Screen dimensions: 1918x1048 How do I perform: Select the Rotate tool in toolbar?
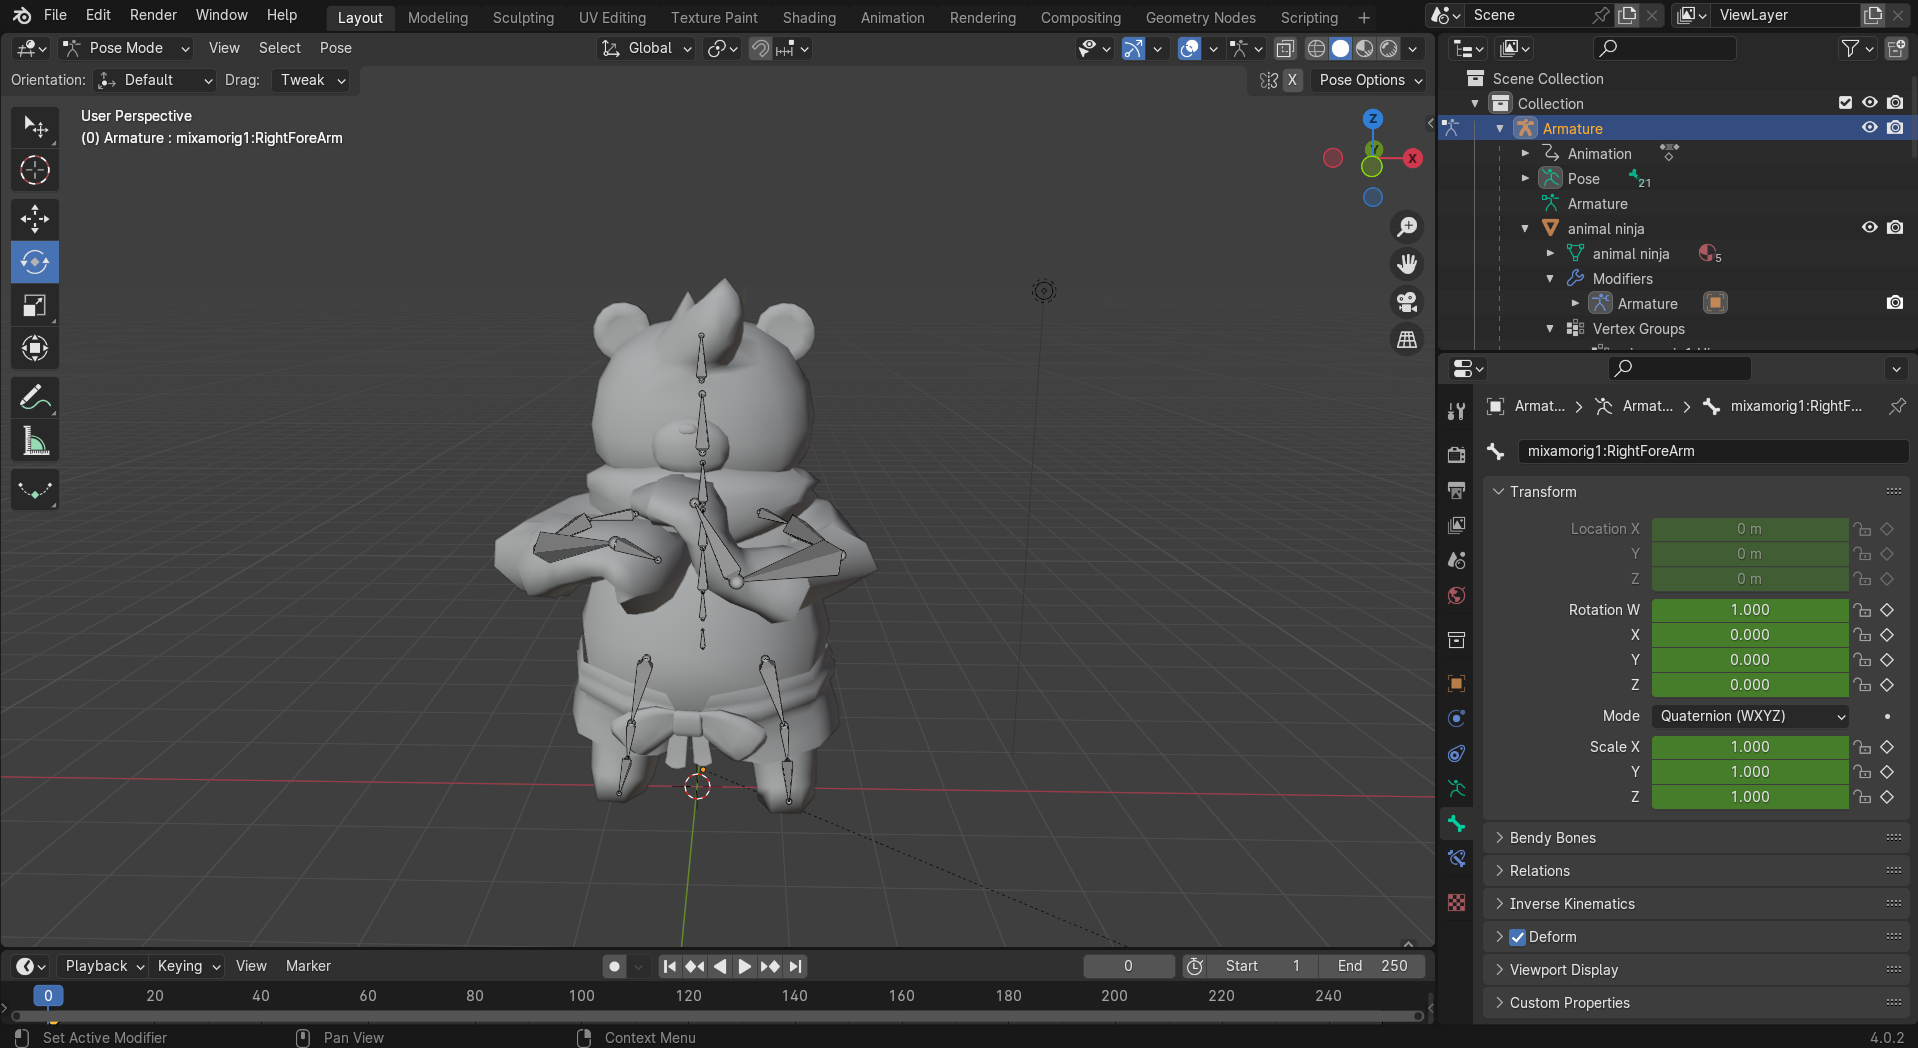[x=35, y=262]
